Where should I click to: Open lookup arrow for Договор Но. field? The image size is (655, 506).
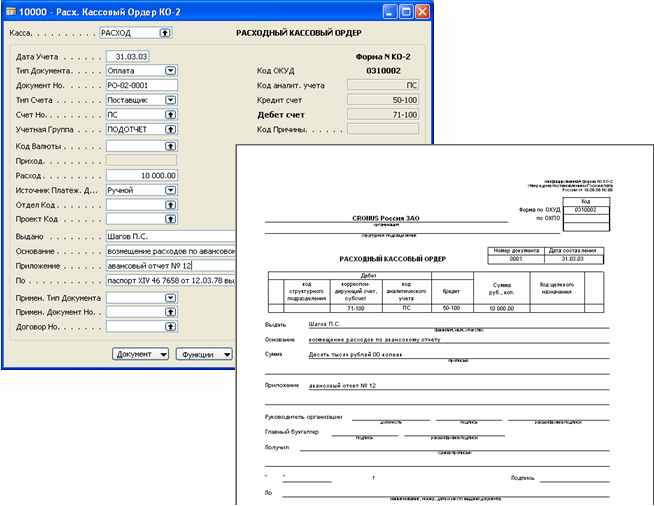click(x=170, y=326)
